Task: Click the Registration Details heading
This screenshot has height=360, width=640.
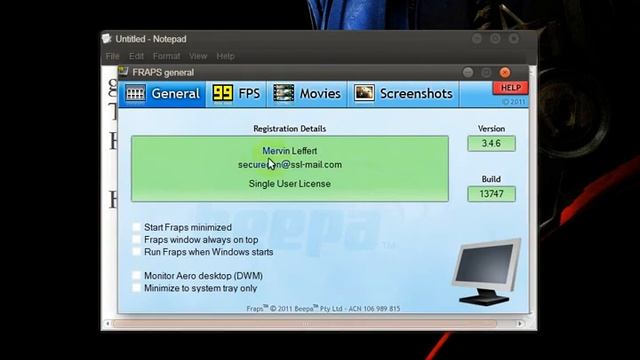Action: pyautogui.click(x=289, y=129)
